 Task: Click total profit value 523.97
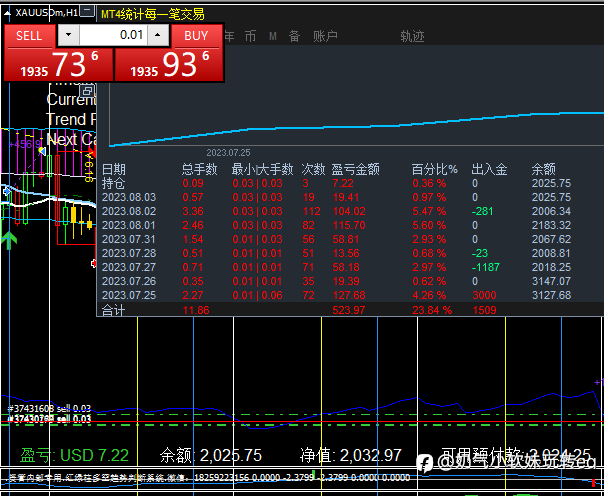tap(349, 310)
